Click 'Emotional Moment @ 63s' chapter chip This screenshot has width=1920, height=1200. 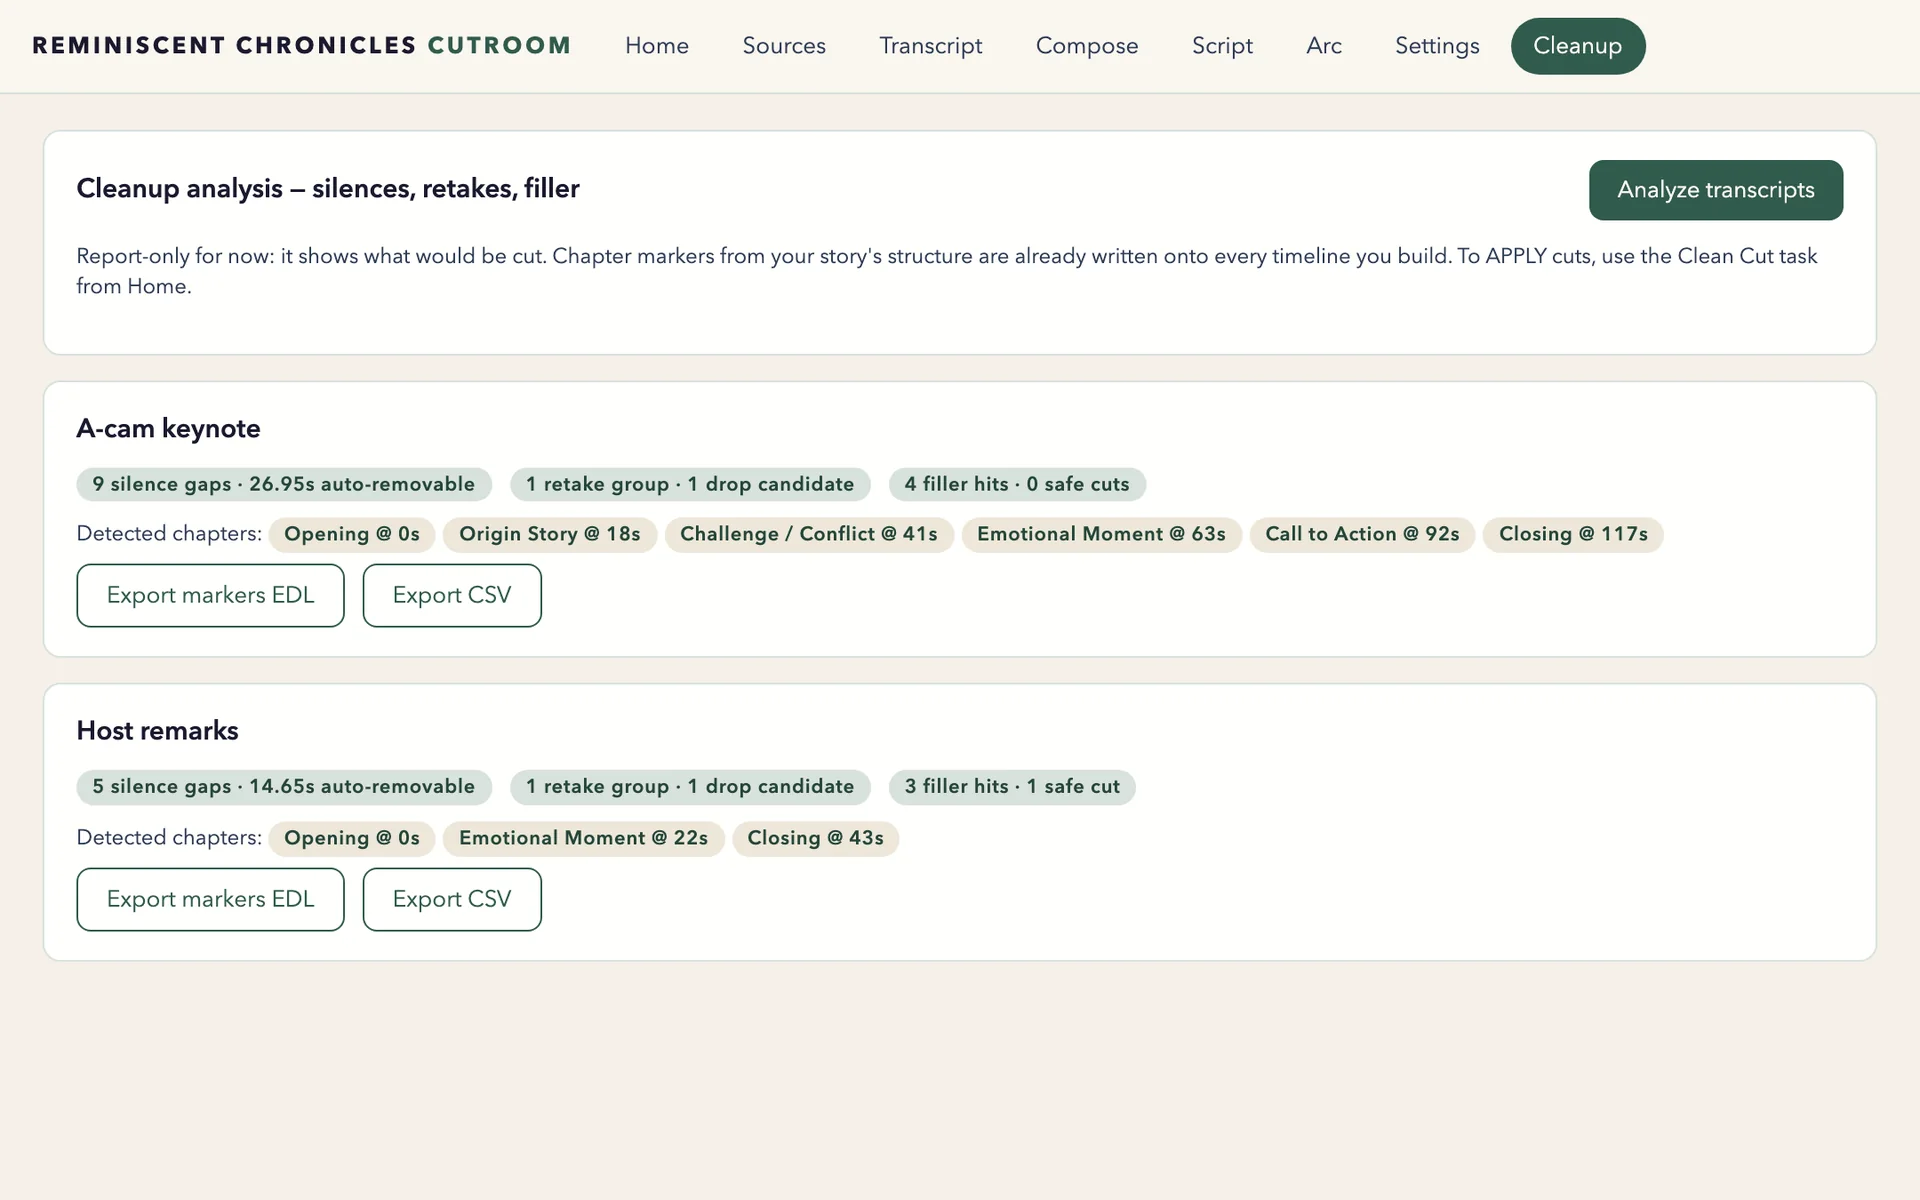[1101, 534]
